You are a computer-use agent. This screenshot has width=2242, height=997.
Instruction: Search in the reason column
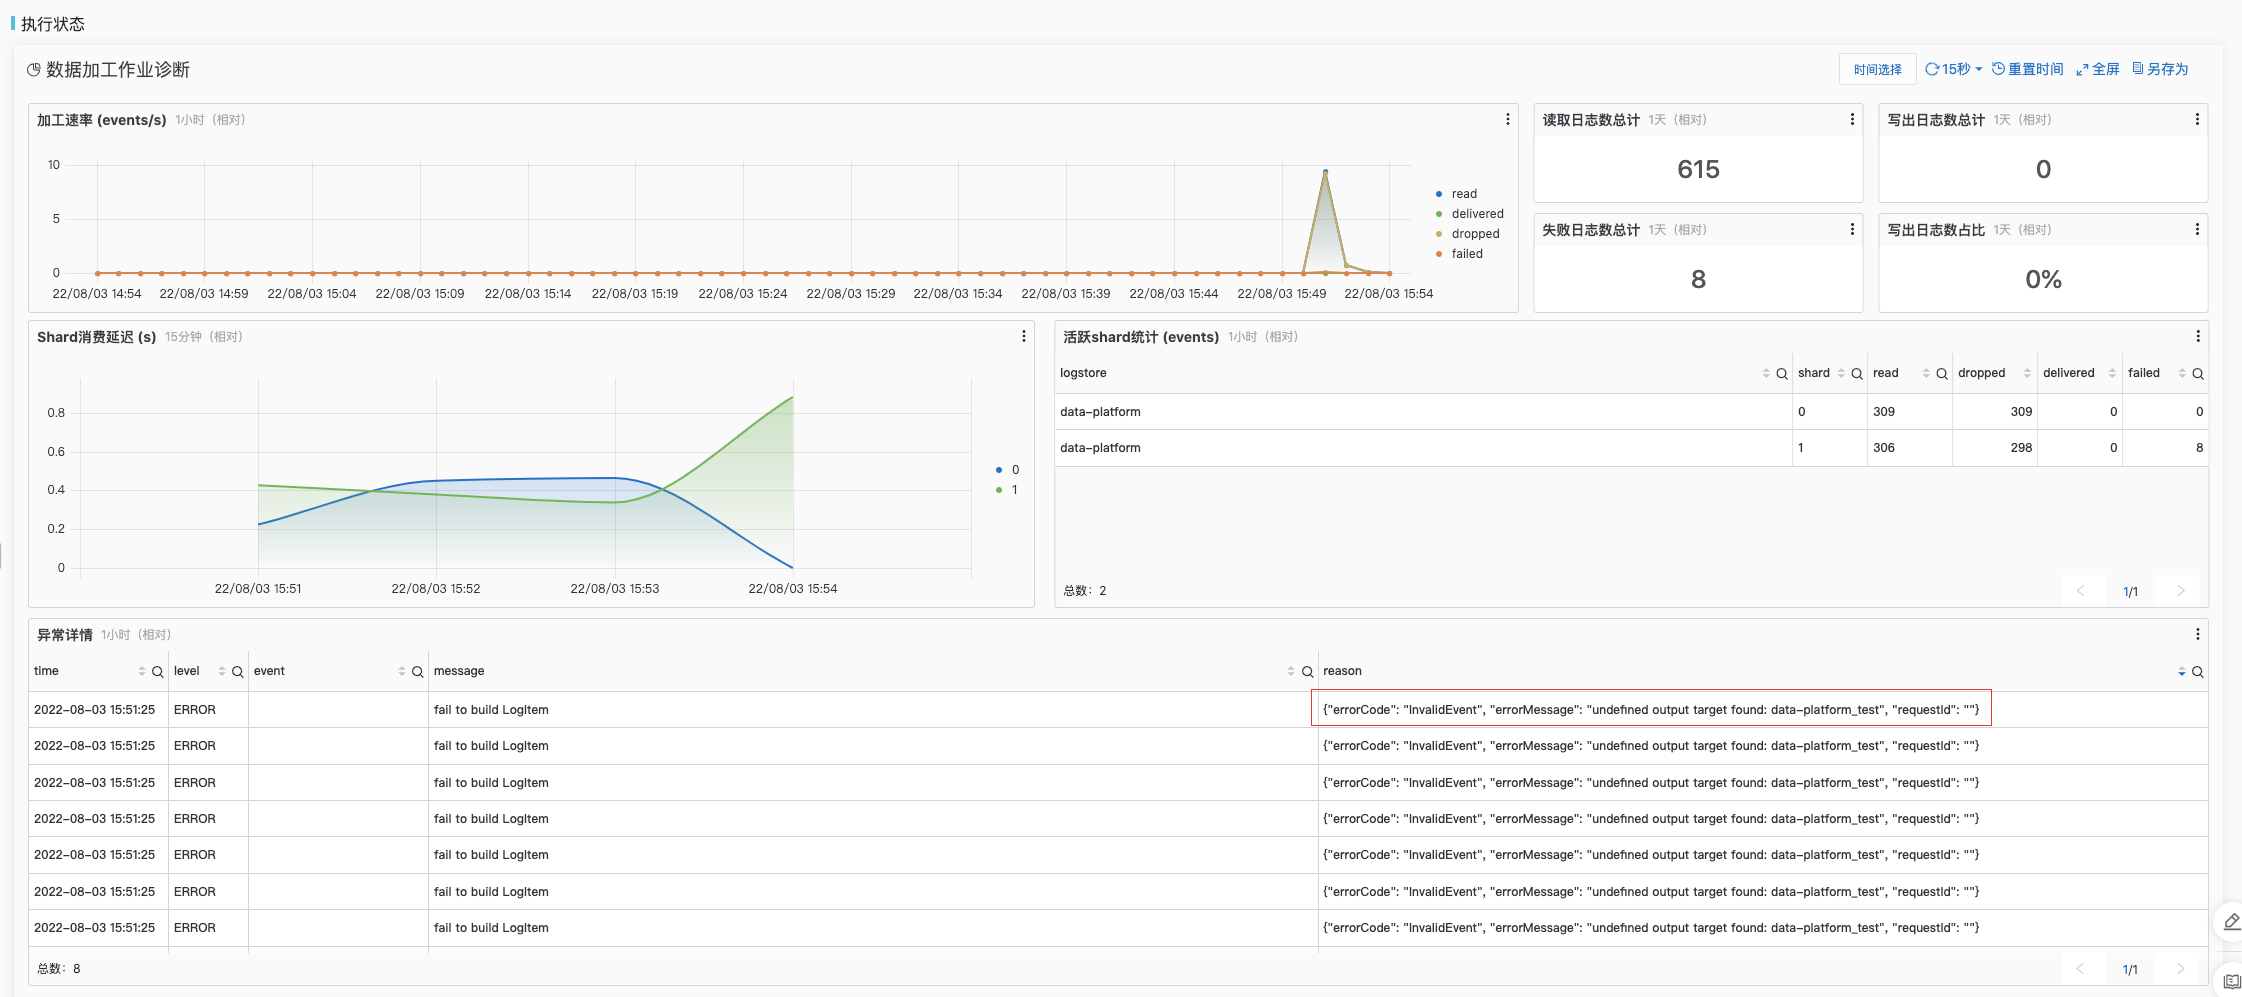pos(2198,672)
